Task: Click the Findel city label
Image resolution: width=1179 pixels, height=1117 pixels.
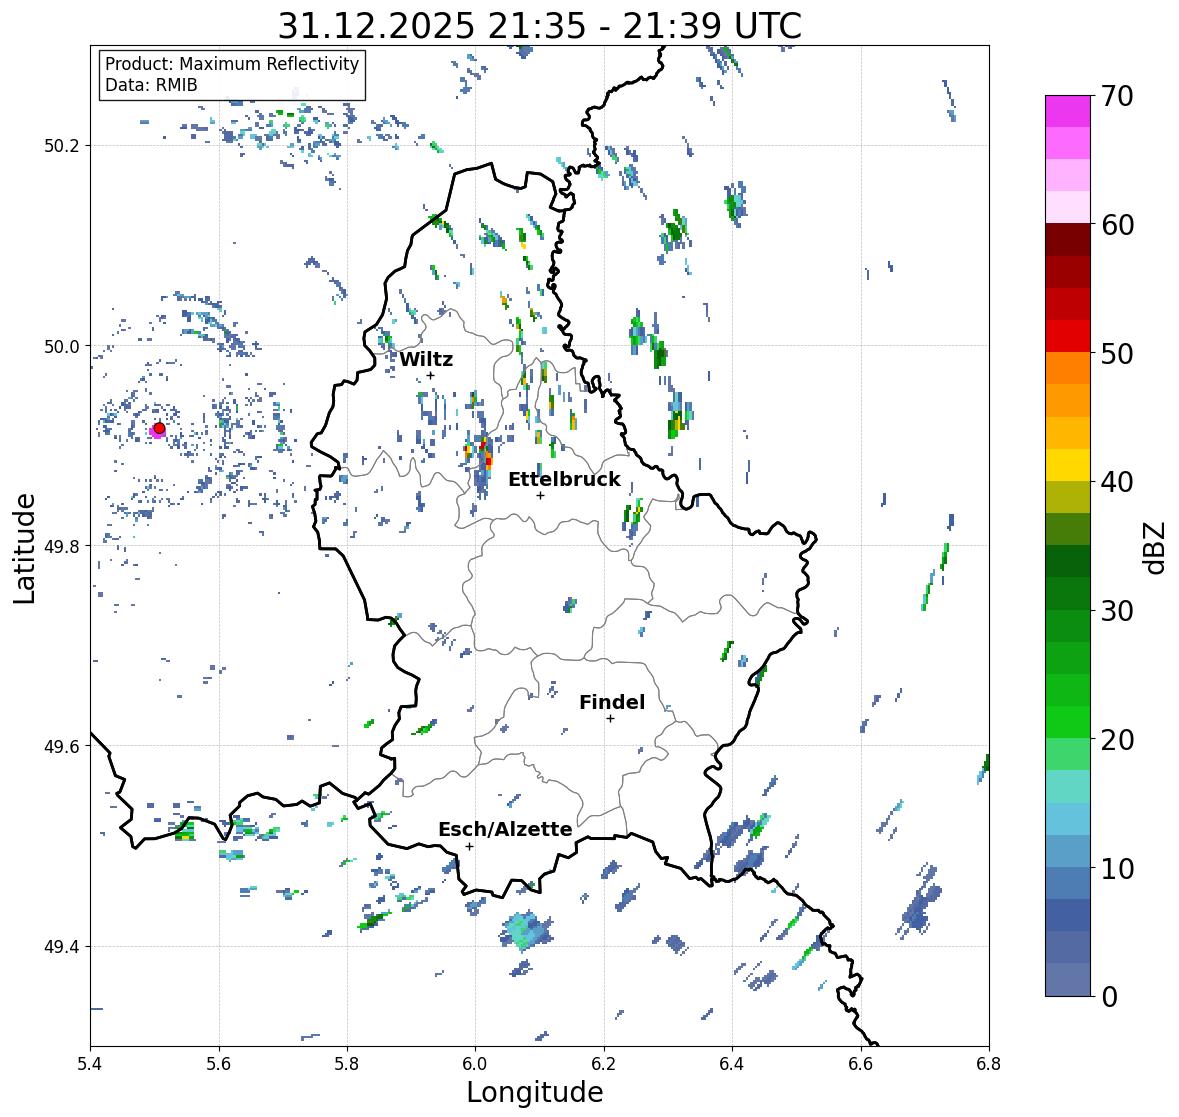Action: point(612,702)
